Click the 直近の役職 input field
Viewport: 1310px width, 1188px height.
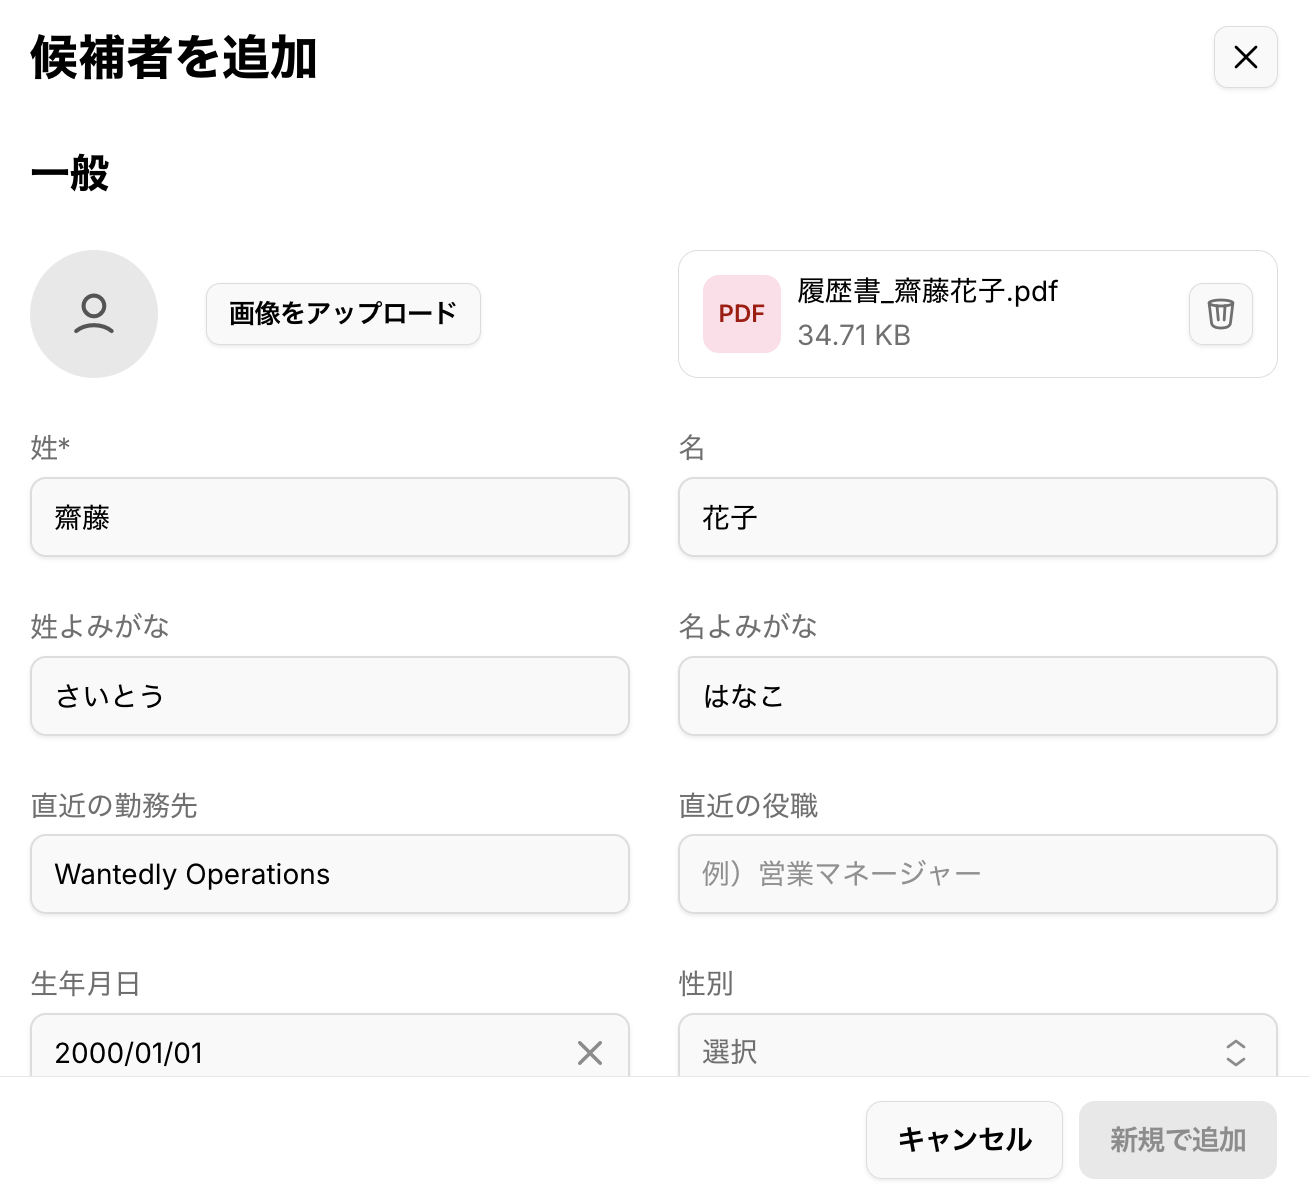point(977,874)
